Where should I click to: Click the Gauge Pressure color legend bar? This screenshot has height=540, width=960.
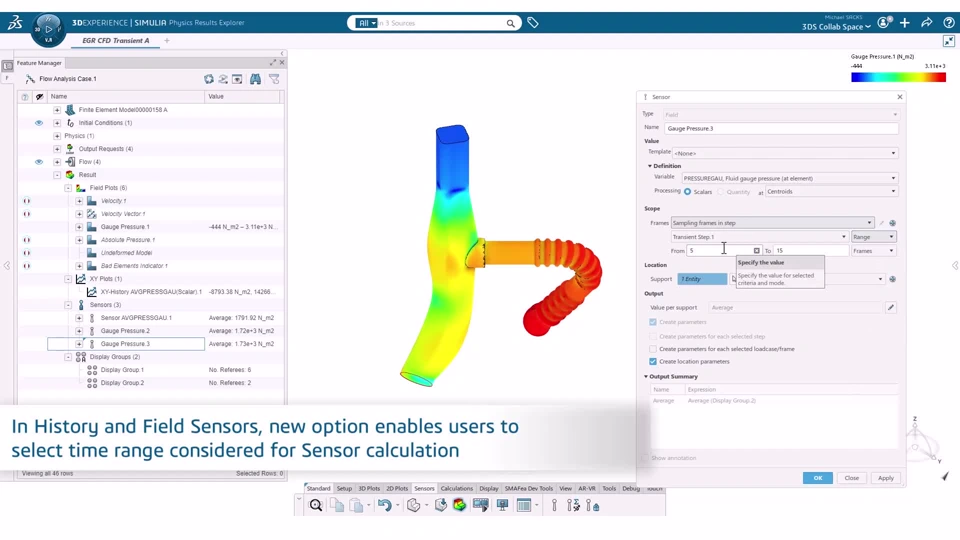tap(898, 77)
